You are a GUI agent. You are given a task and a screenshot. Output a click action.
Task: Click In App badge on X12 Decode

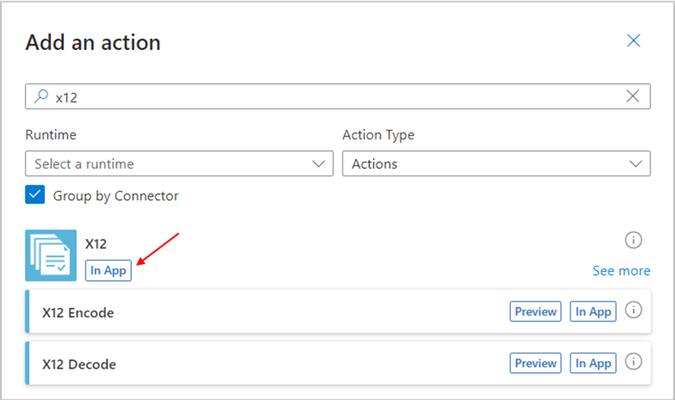pyautogui.click(x=593, y=363)
